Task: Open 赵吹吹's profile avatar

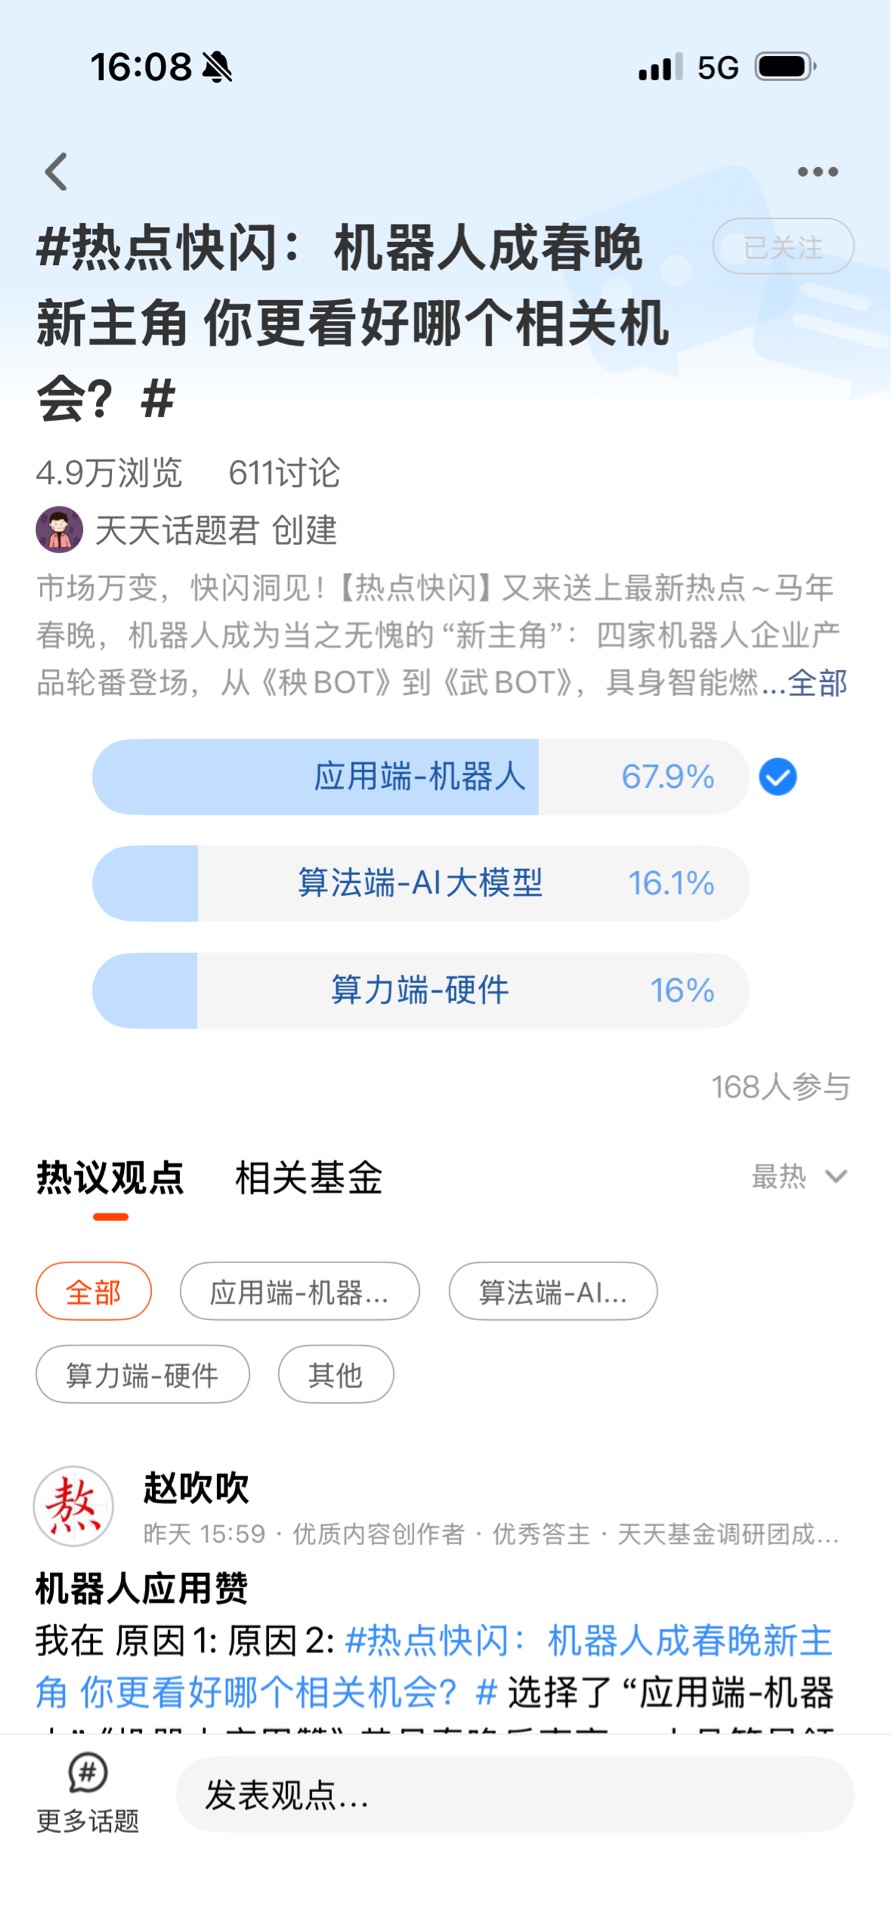Action: [x=73, y=1506]
